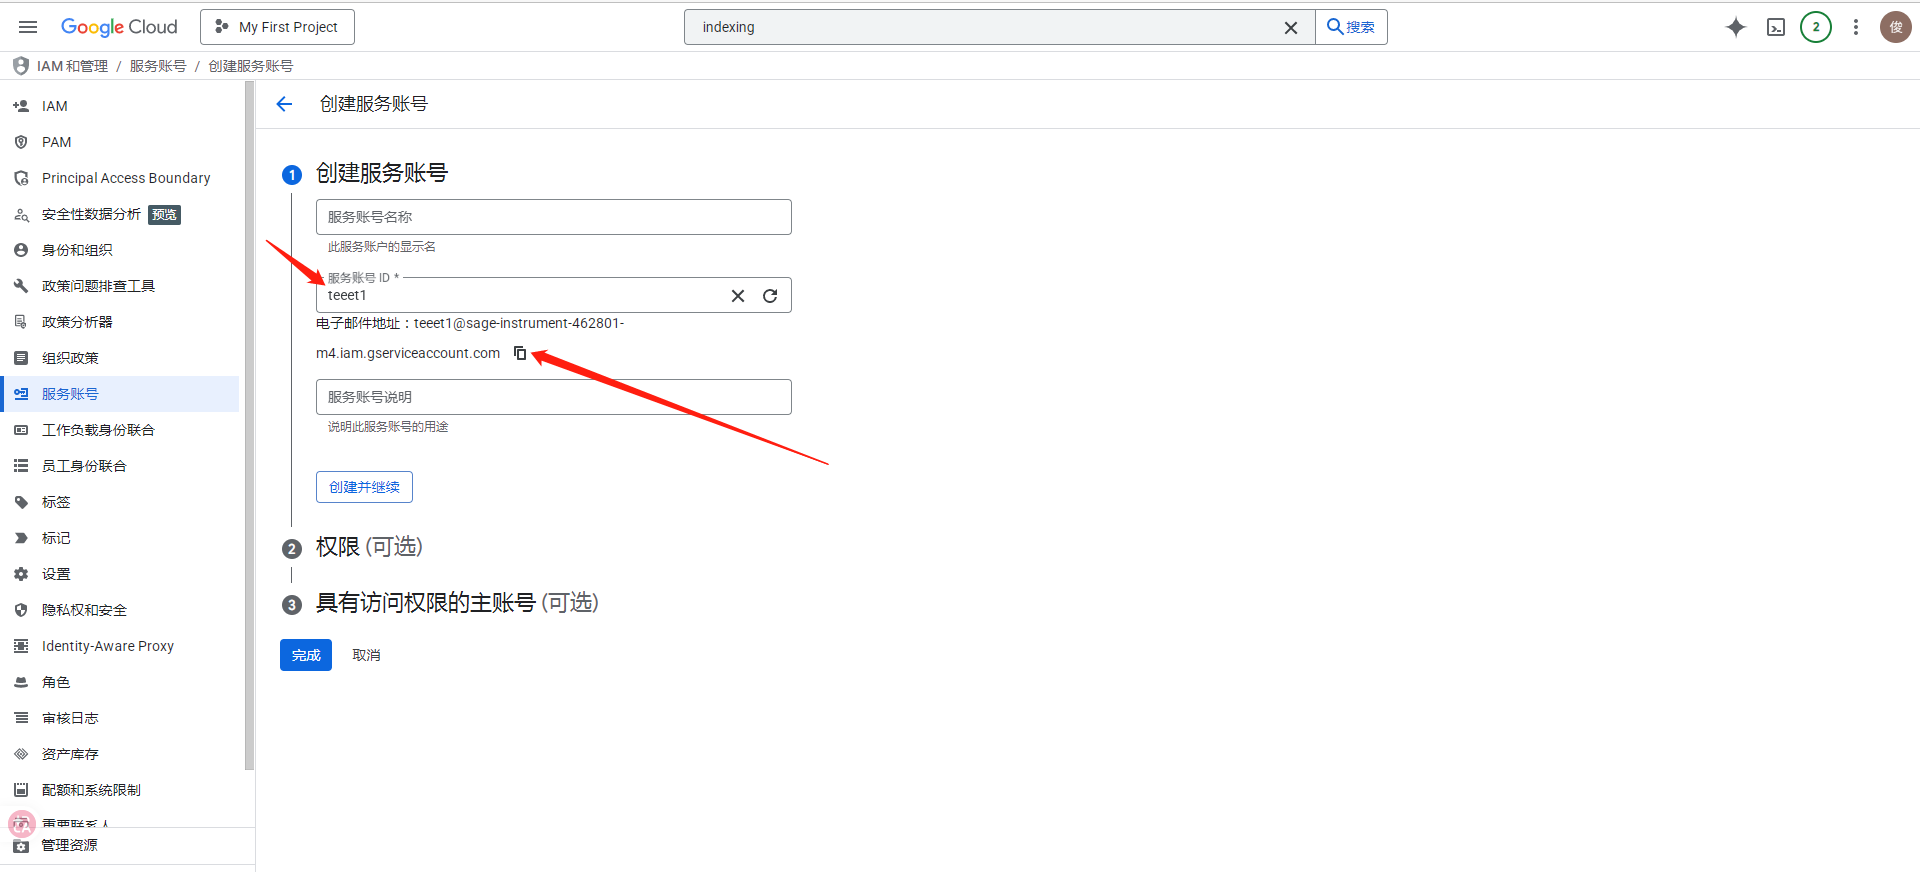The width and height of the screenshot is (1920, 872).
Task: Click the 创建并继续 button
Action: tap(364, 487)
